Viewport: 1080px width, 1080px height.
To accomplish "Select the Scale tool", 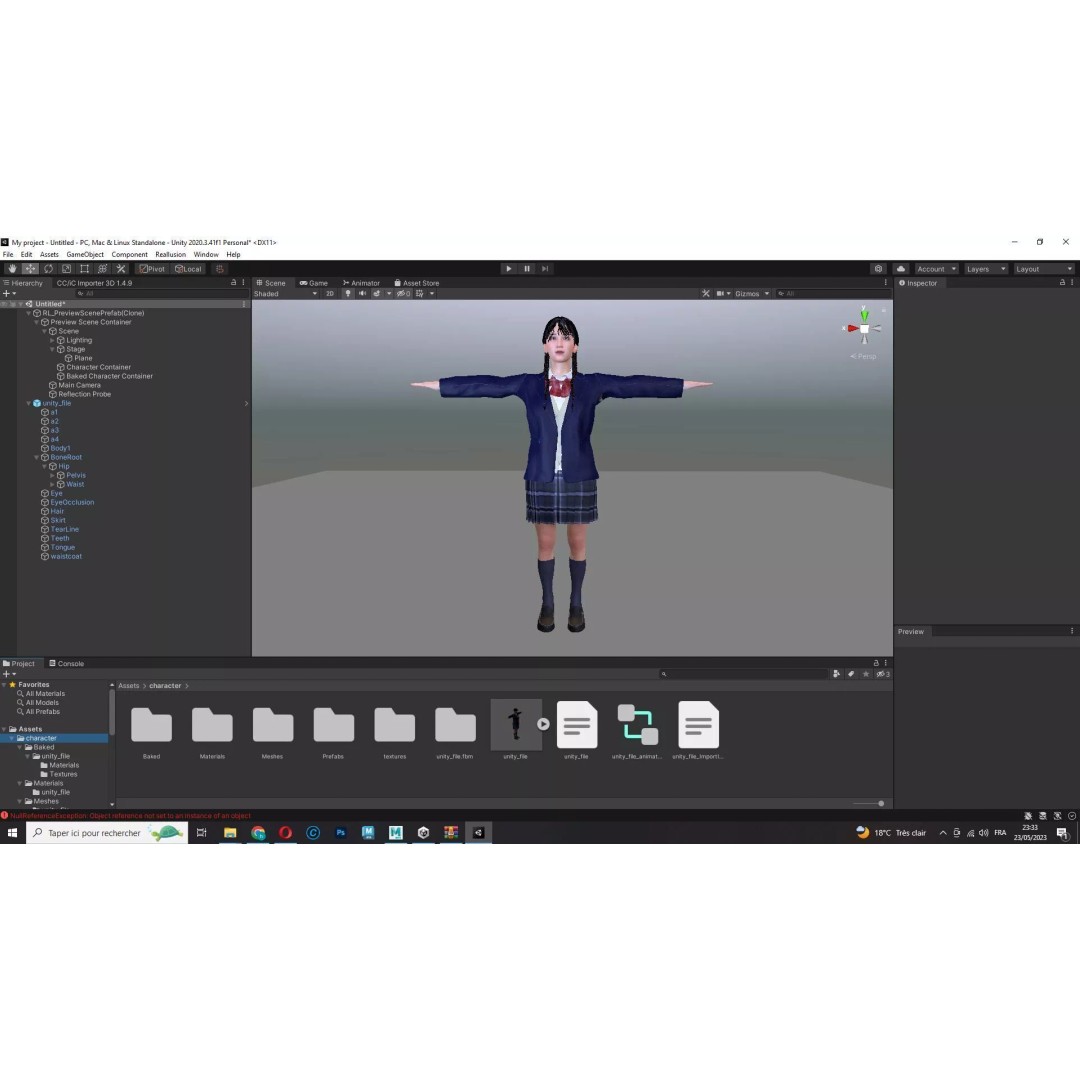I will click(66, 269).
